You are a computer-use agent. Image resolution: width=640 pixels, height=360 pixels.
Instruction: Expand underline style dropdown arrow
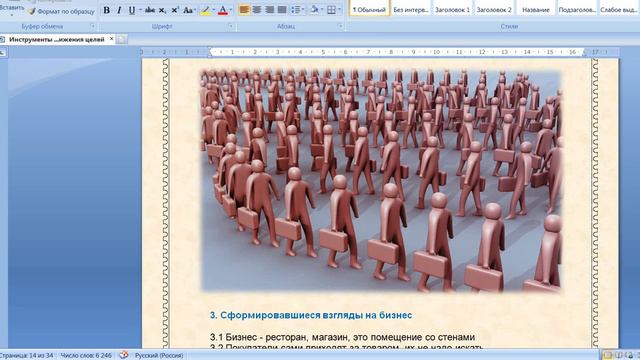click(x=140, y=10)
